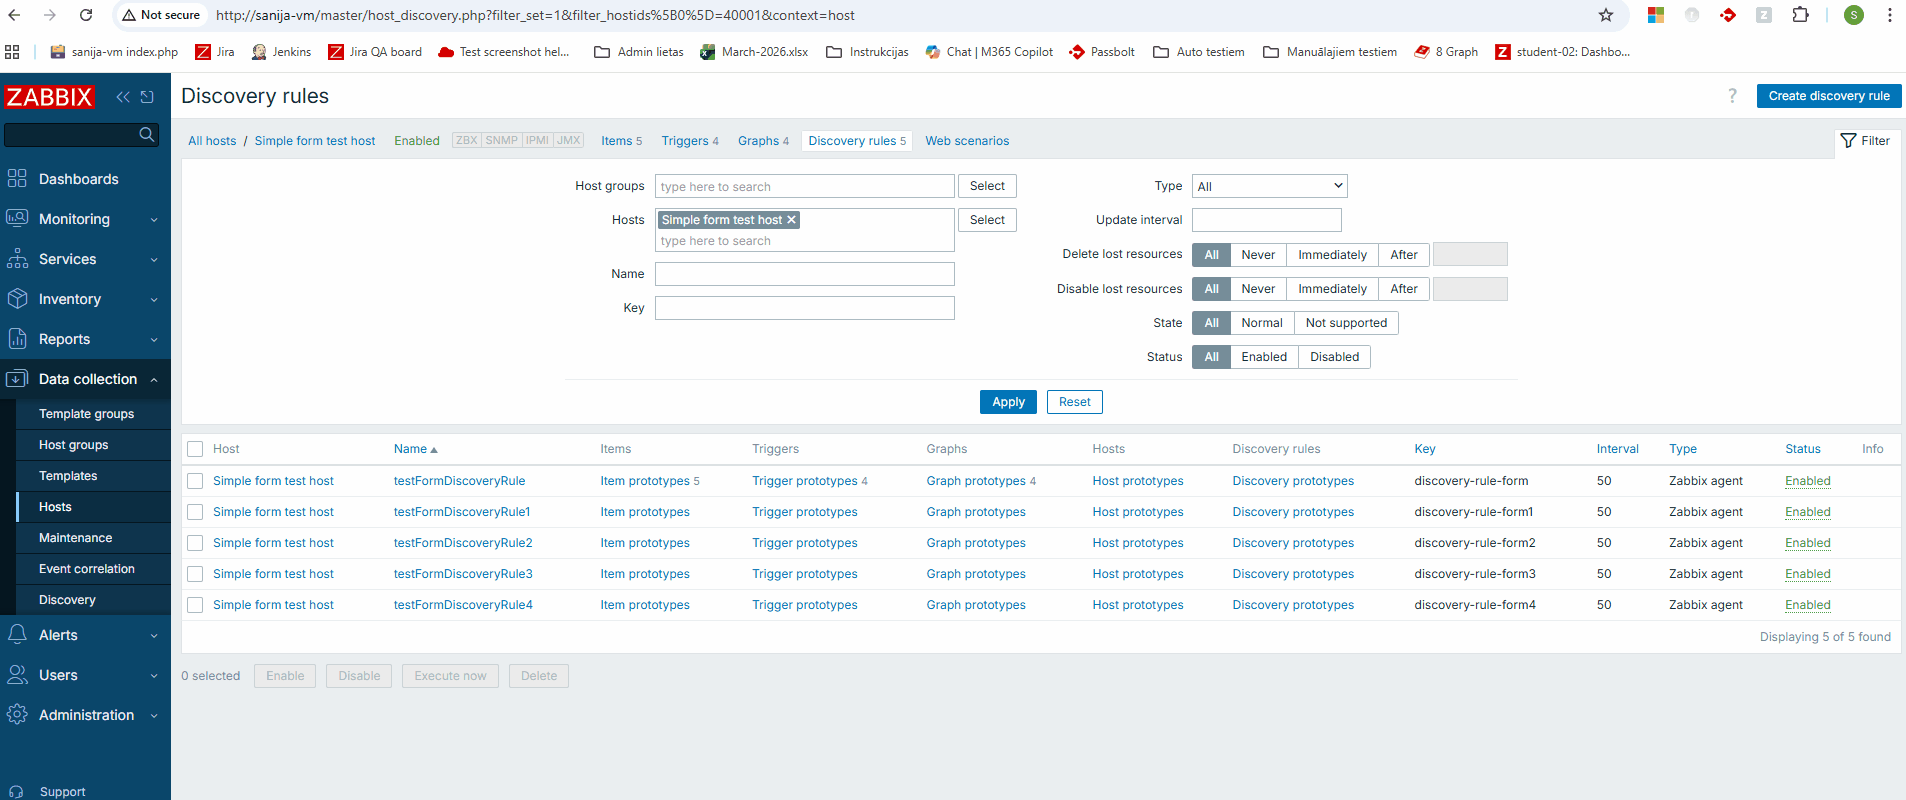Screen dimensions: 1906x800
Task: Open browser extensions puzzle icon
Action: click(x=1800, y=15)
